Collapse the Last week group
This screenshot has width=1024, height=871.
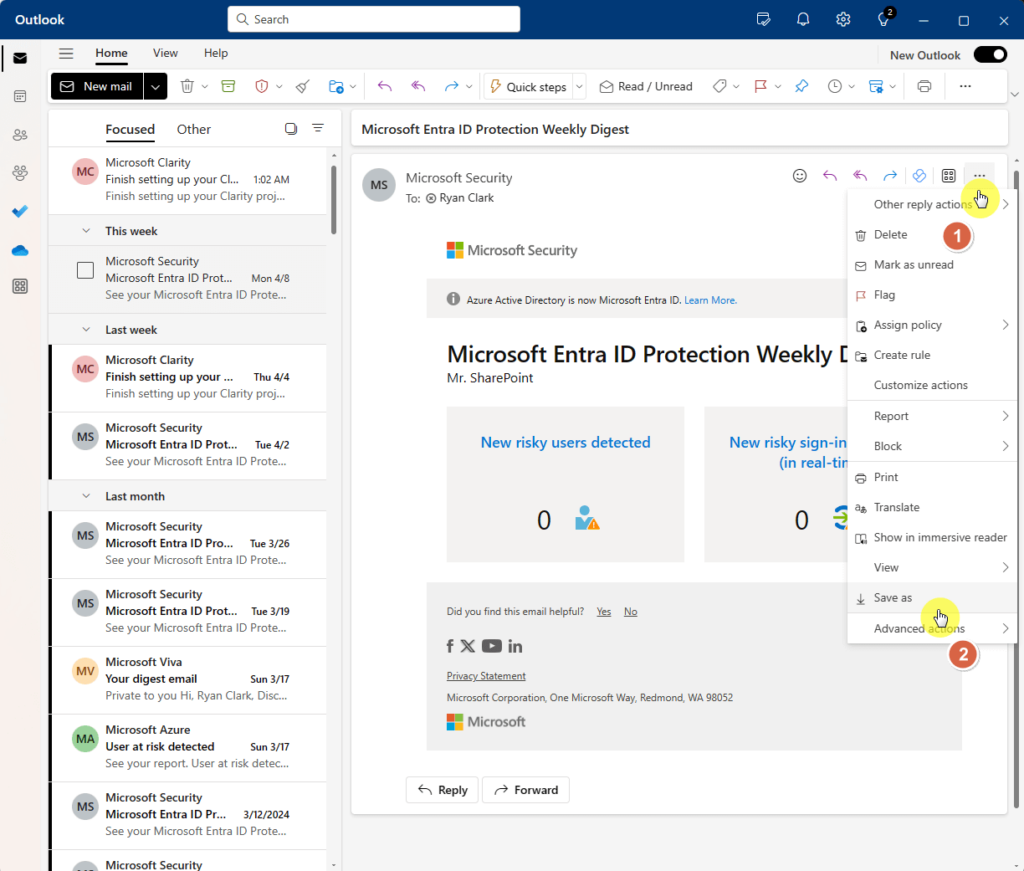point(86,329)
